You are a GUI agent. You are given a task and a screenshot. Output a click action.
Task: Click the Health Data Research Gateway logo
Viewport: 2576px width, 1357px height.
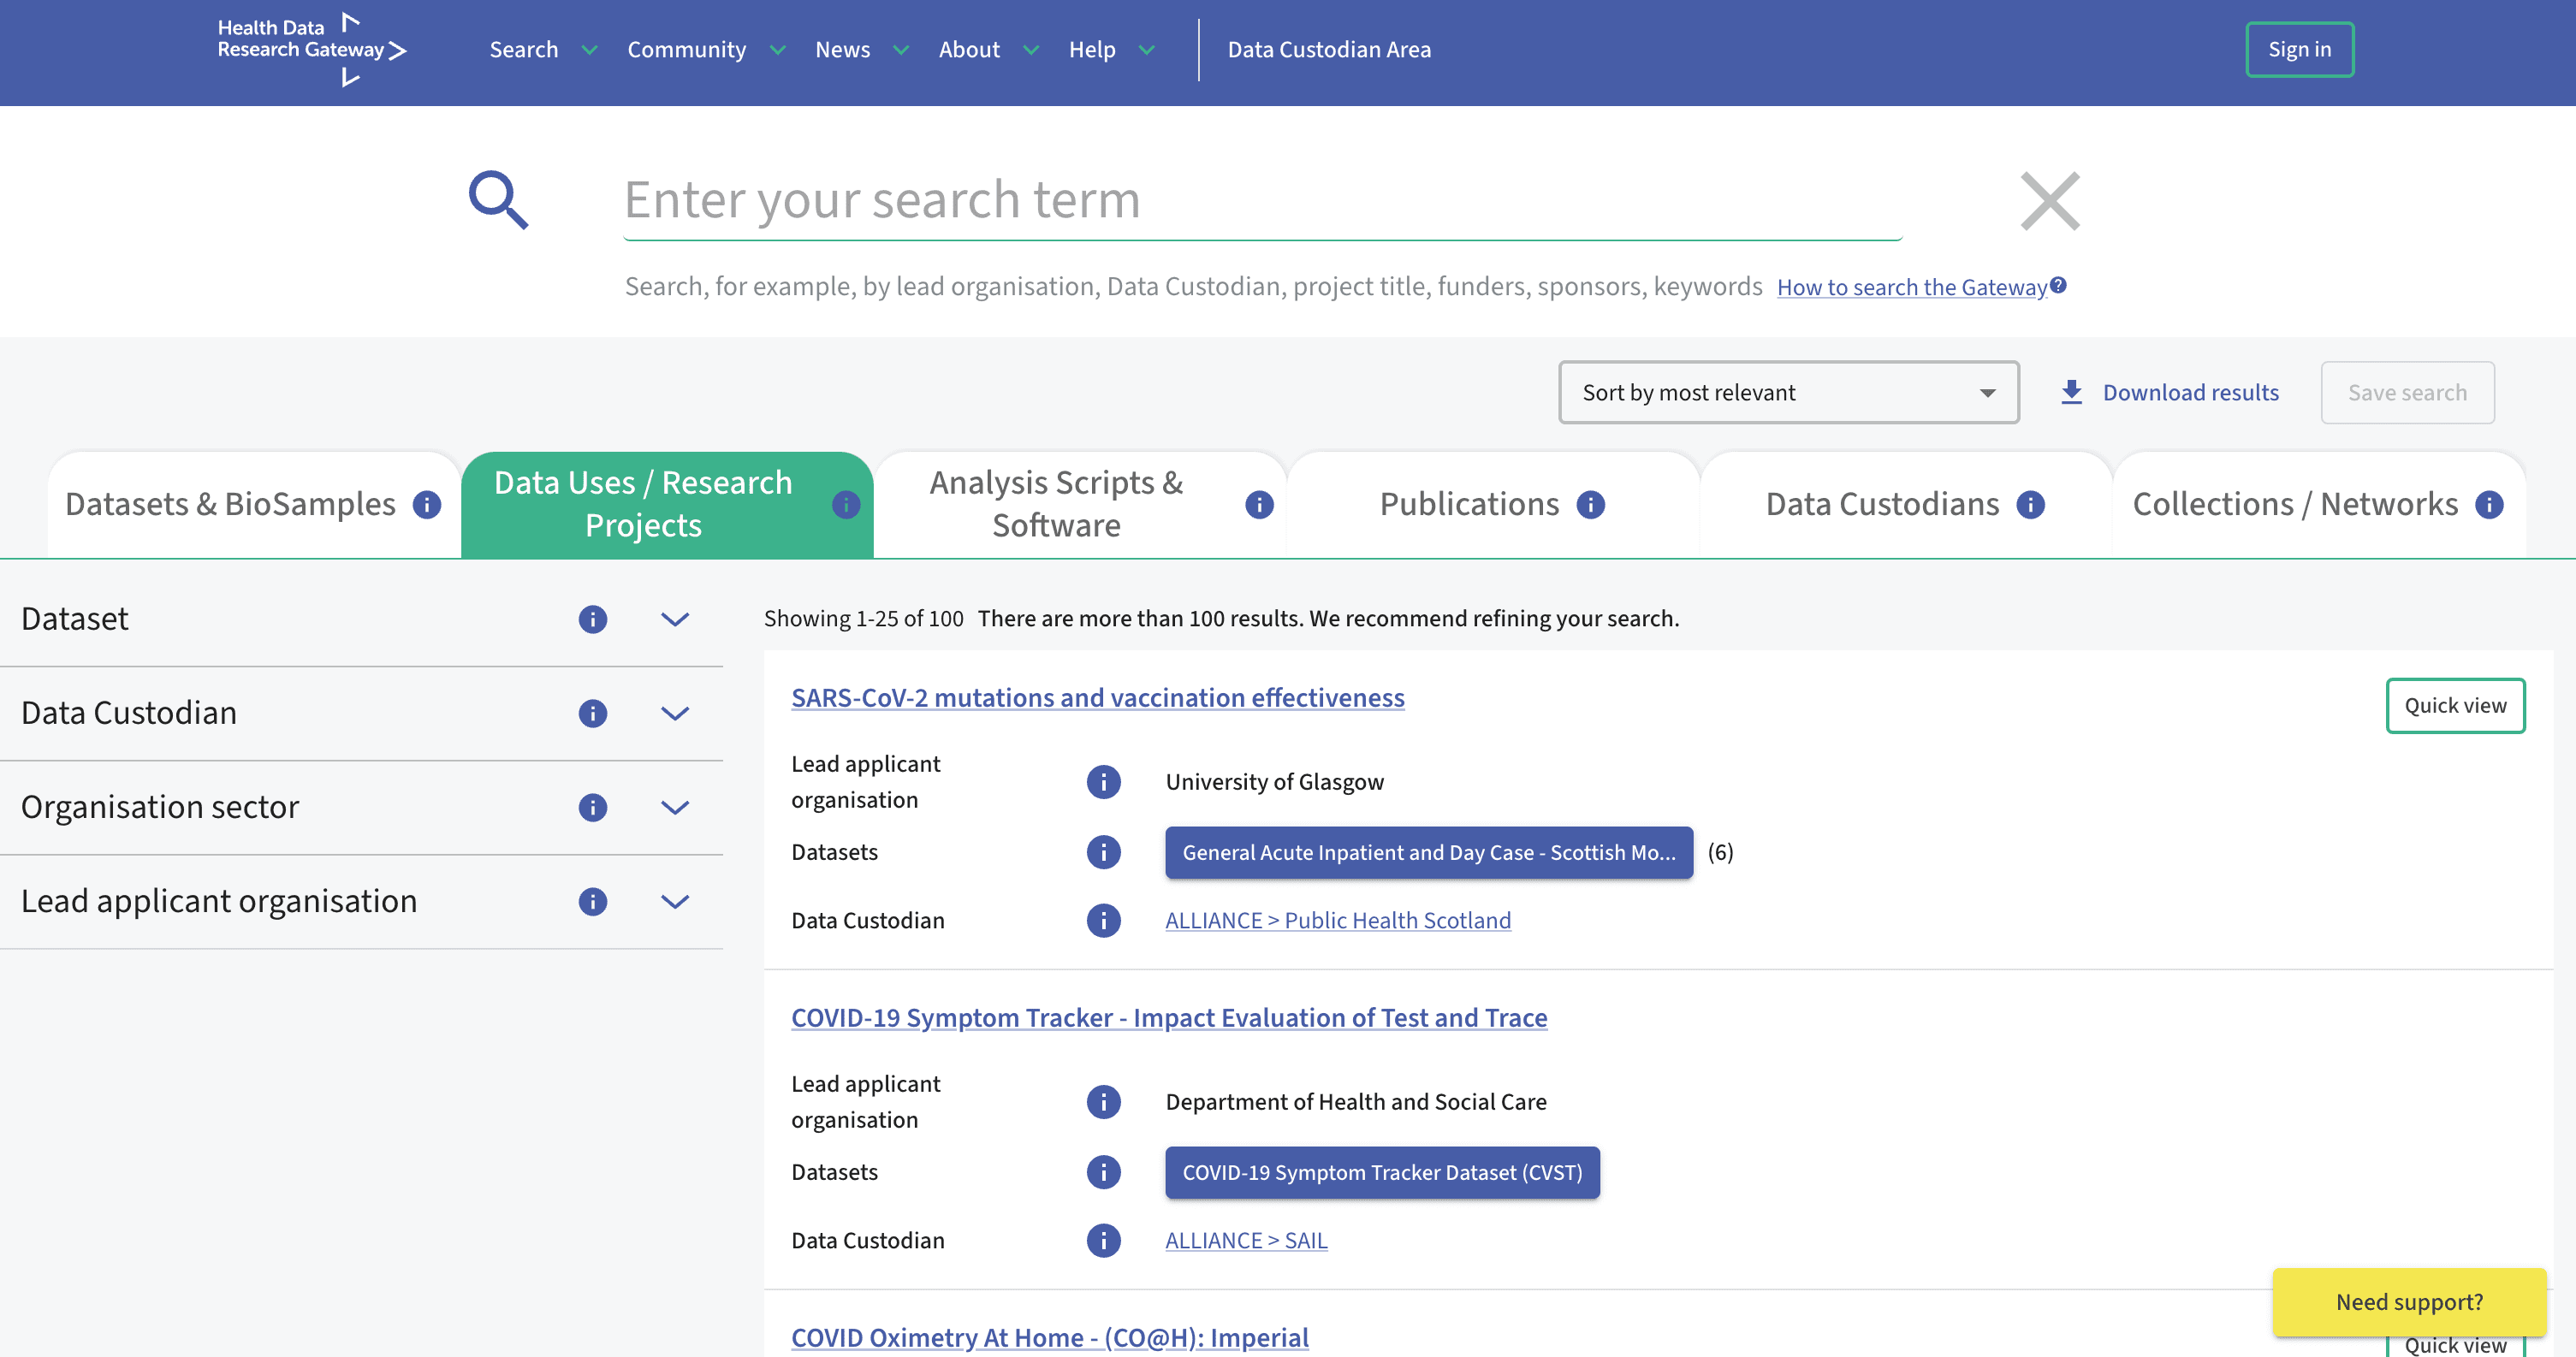point(312,49)
